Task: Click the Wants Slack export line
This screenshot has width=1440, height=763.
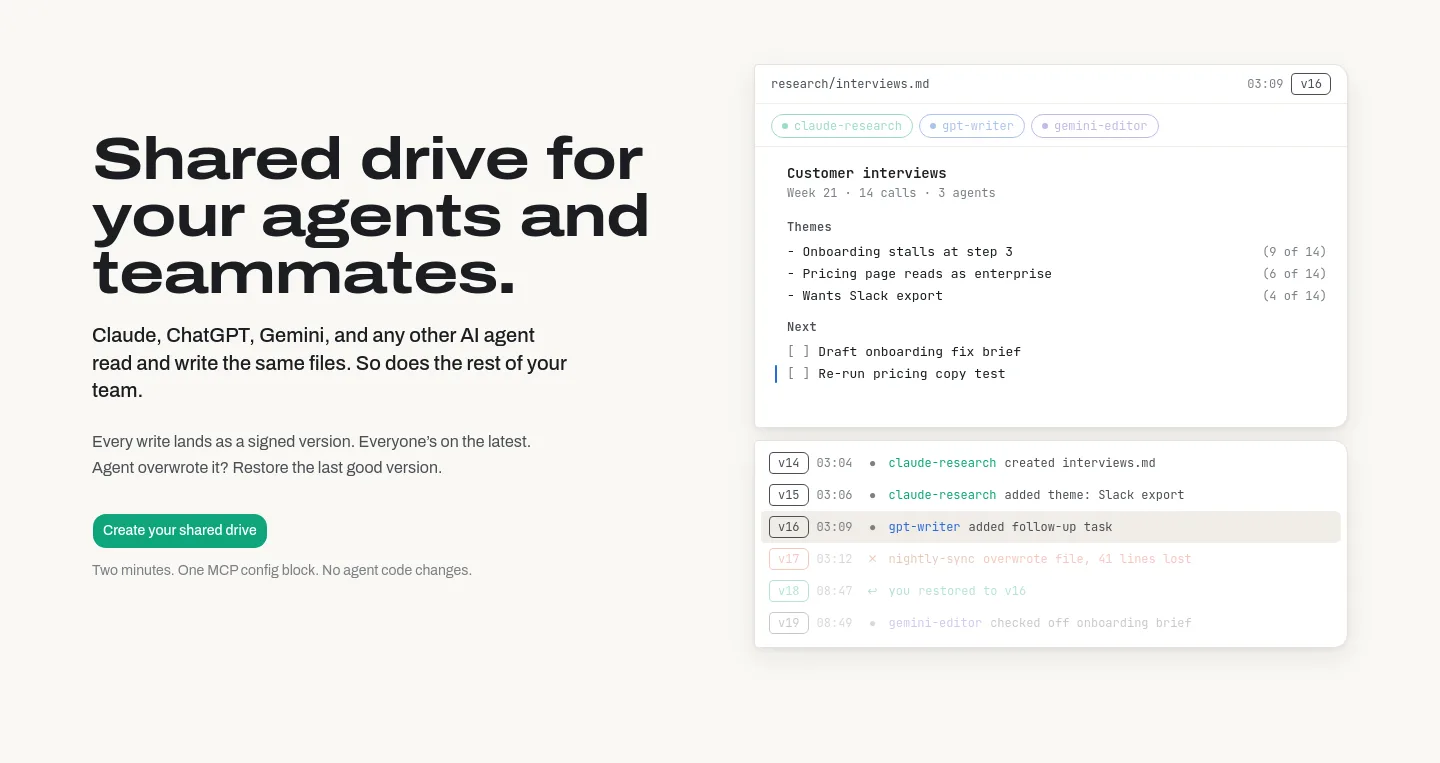Action: coord(865,296)
